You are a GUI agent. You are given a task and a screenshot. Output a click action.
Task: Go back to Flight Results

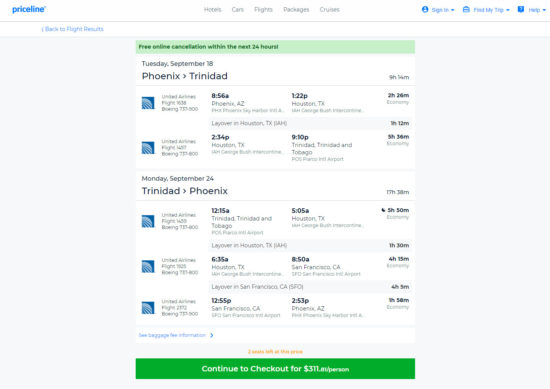(x=73, y=29)
